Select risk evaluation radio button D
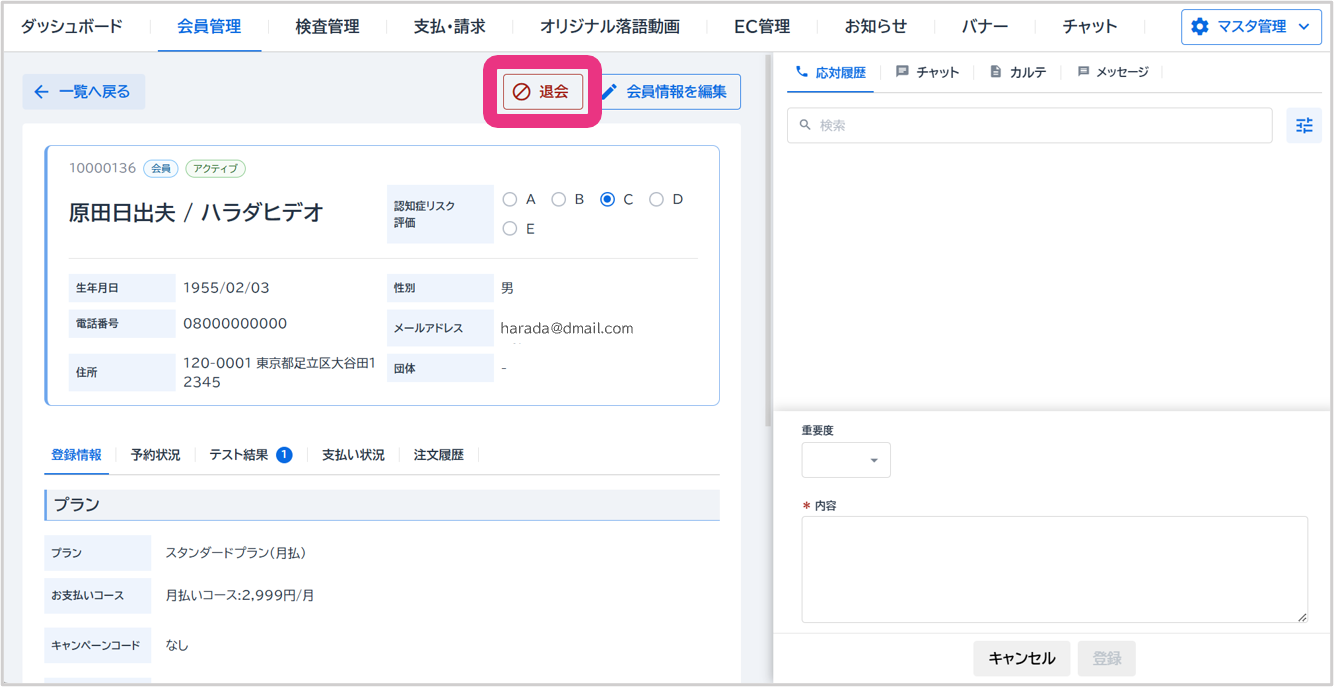This screenshot has width=1334, height=687. [656, 199]
